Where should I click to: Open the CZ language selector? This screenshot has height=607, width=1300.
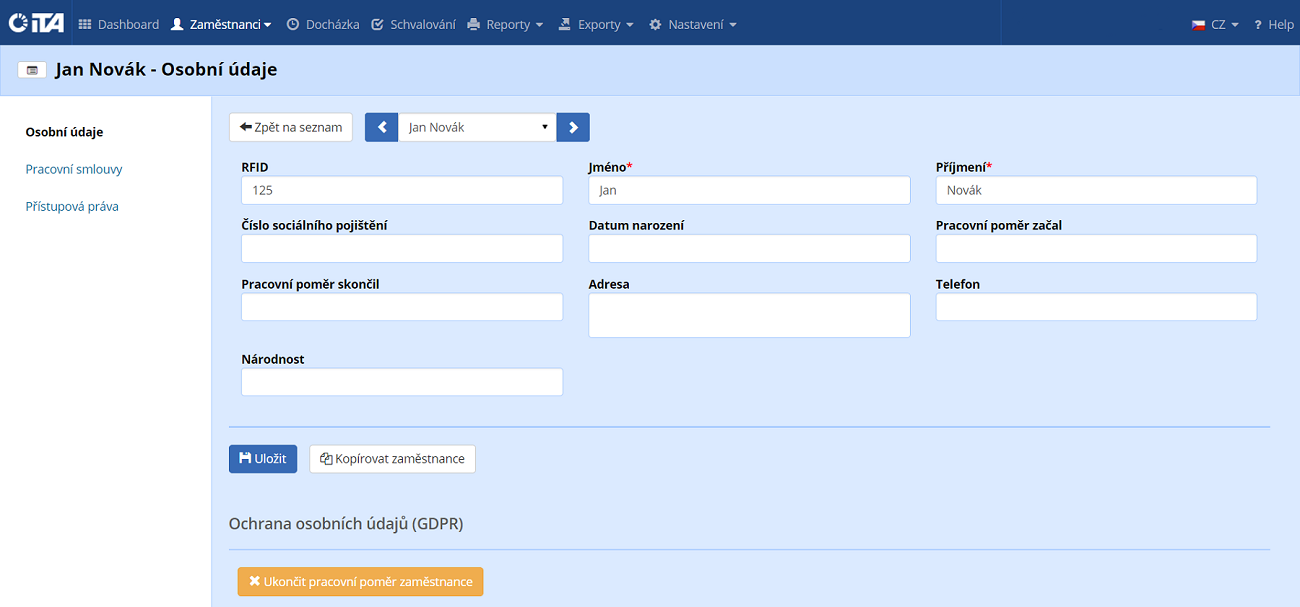[x=1215, y=24]
